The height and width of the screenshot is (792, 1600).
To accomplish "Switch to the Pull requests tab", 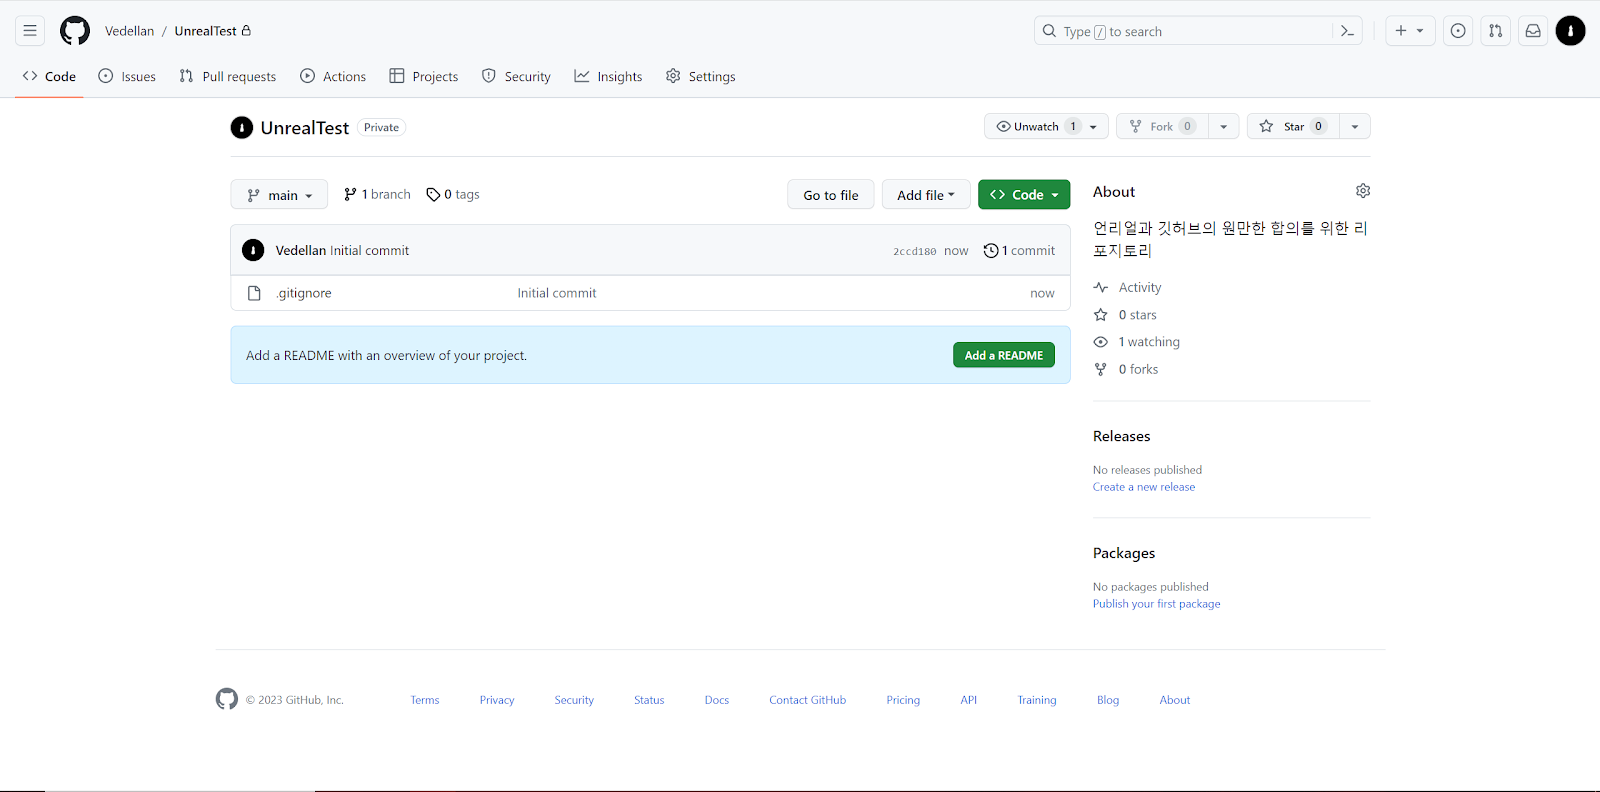I will 227,76.
